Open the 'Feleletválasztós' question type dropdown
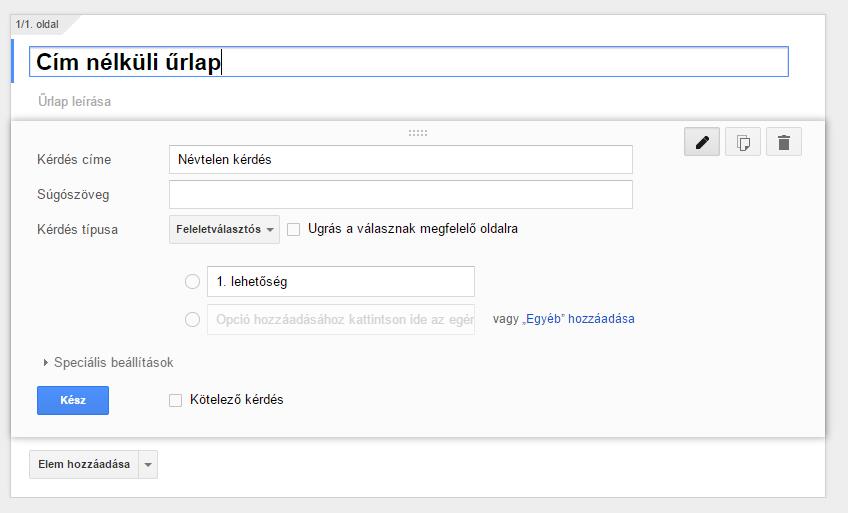848x513 pixels. coord(224,230)
